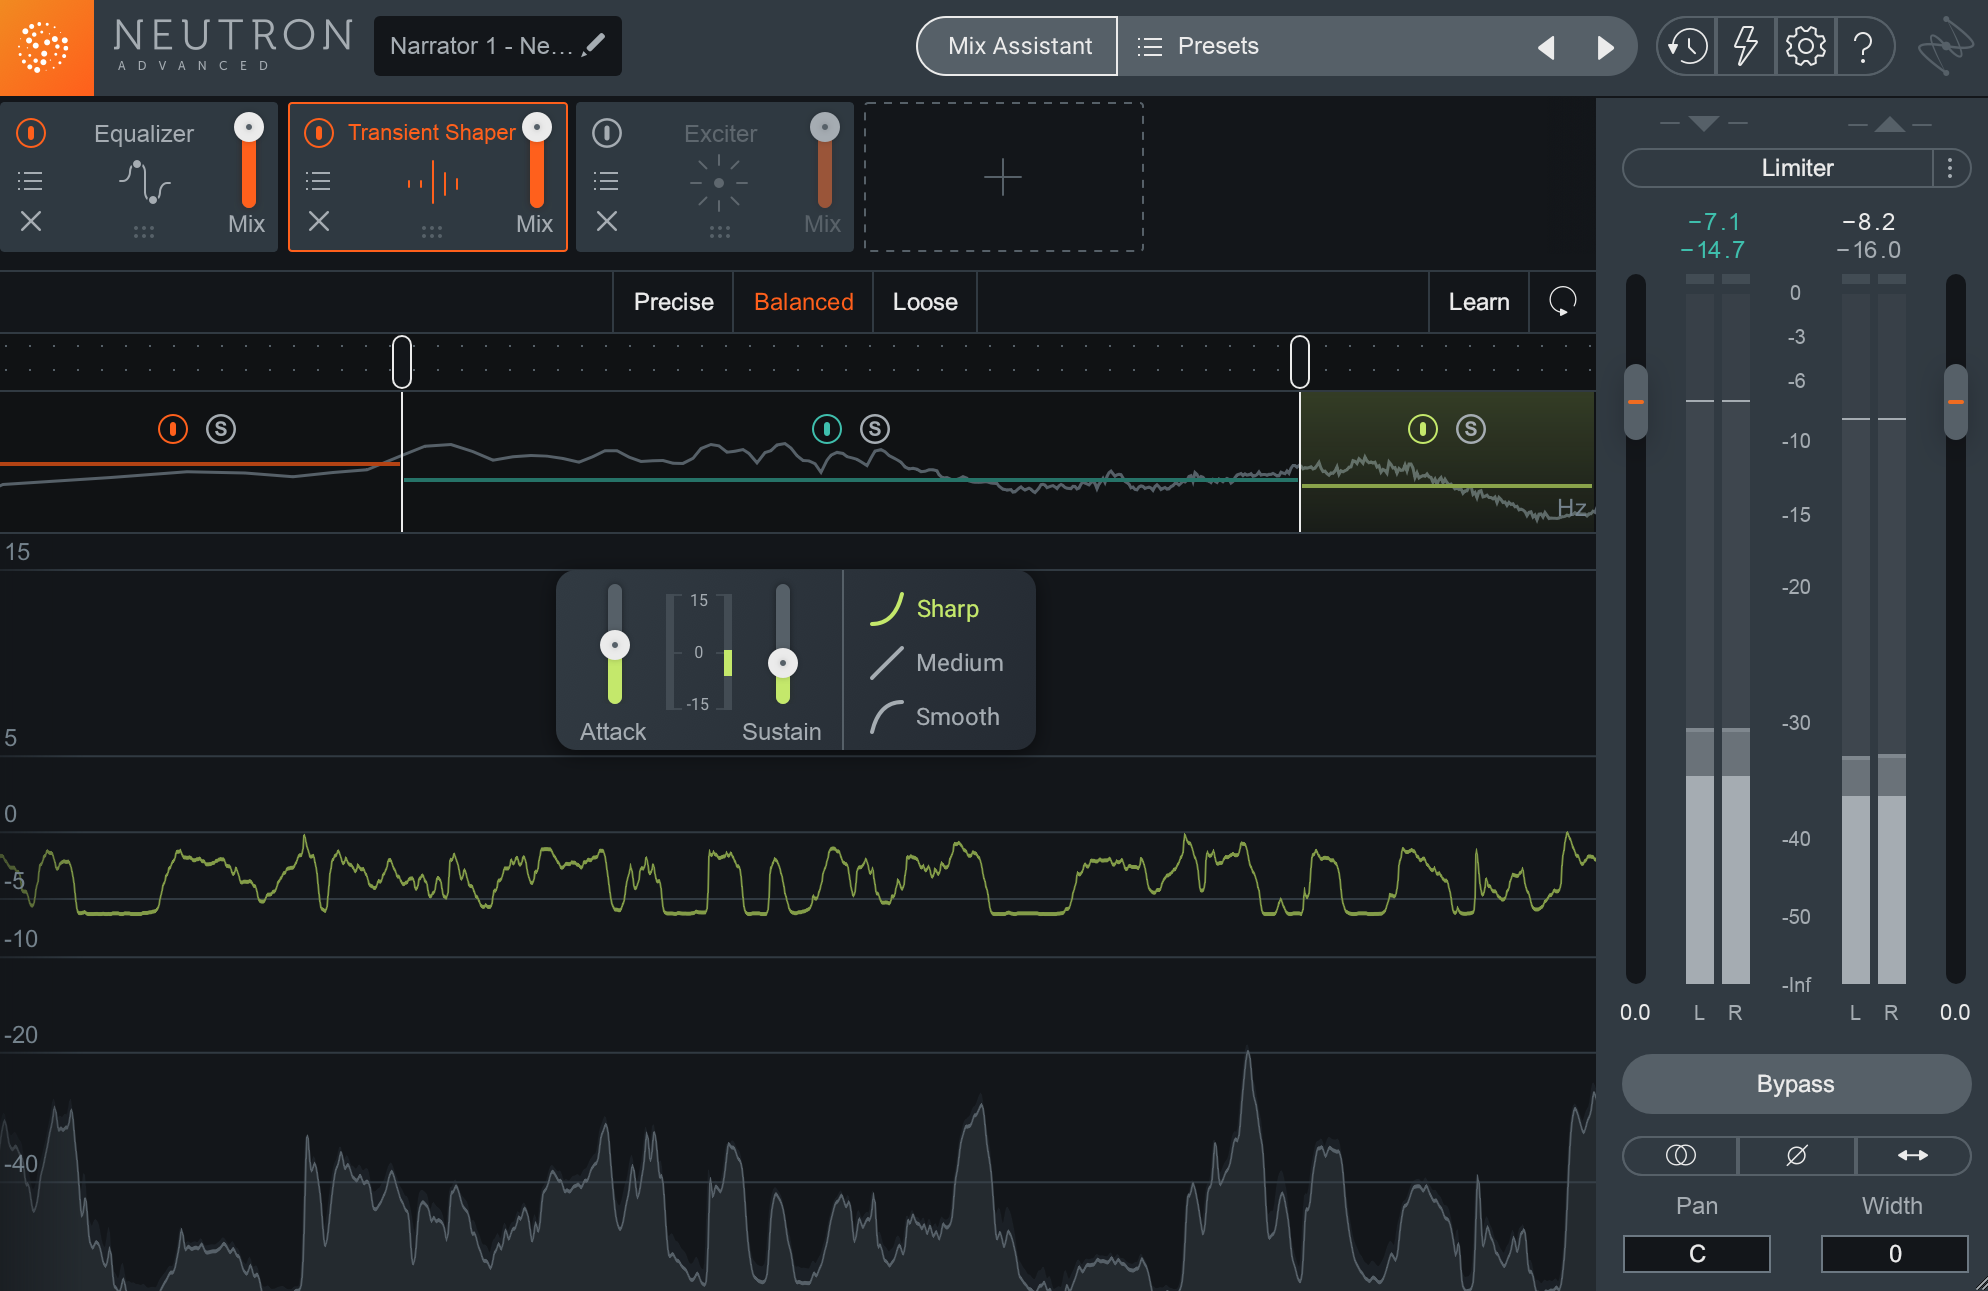Viewport: 1988px width, 1291px height.
Task: Click the Pan value field
Action: pos(1697,1254)
